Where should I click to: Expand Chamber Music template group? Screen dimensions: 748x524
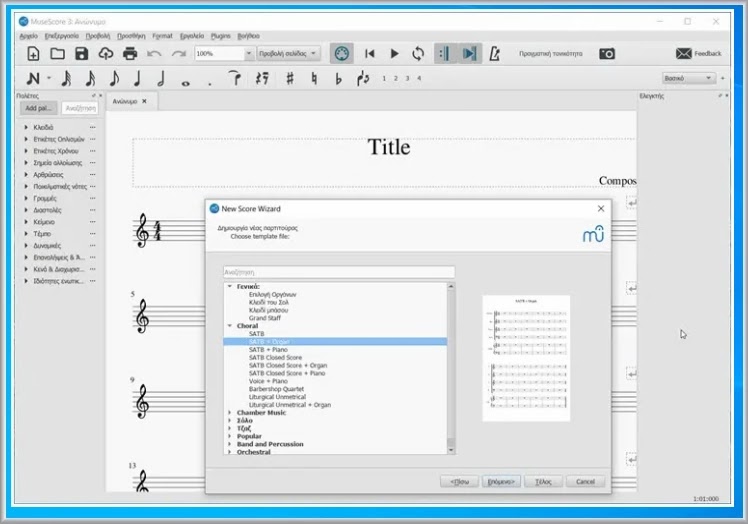click(230, 413)
